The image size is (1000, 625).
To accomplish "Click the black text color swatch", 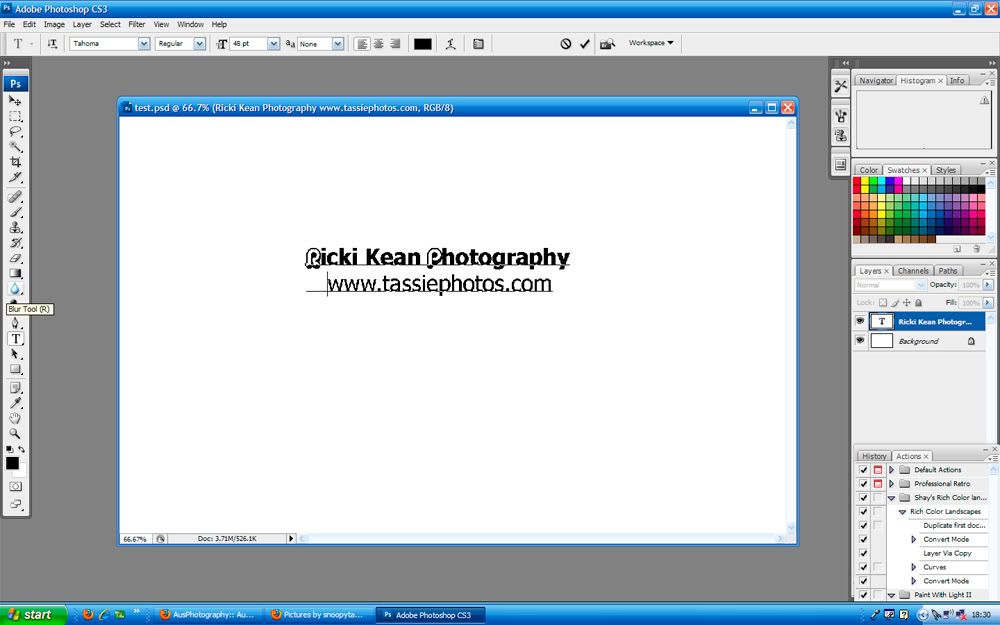I will 423,44.
